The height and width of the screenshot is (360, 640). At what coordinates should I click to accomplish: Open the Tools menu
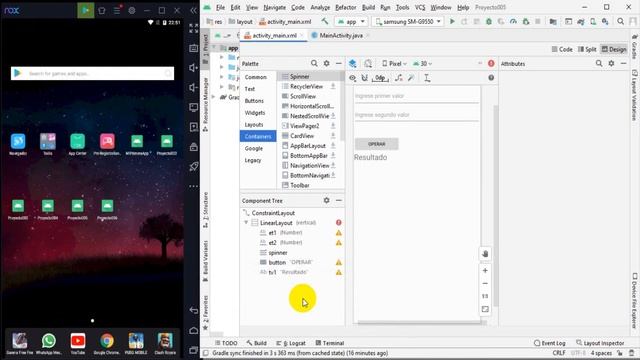coord(402,7)
